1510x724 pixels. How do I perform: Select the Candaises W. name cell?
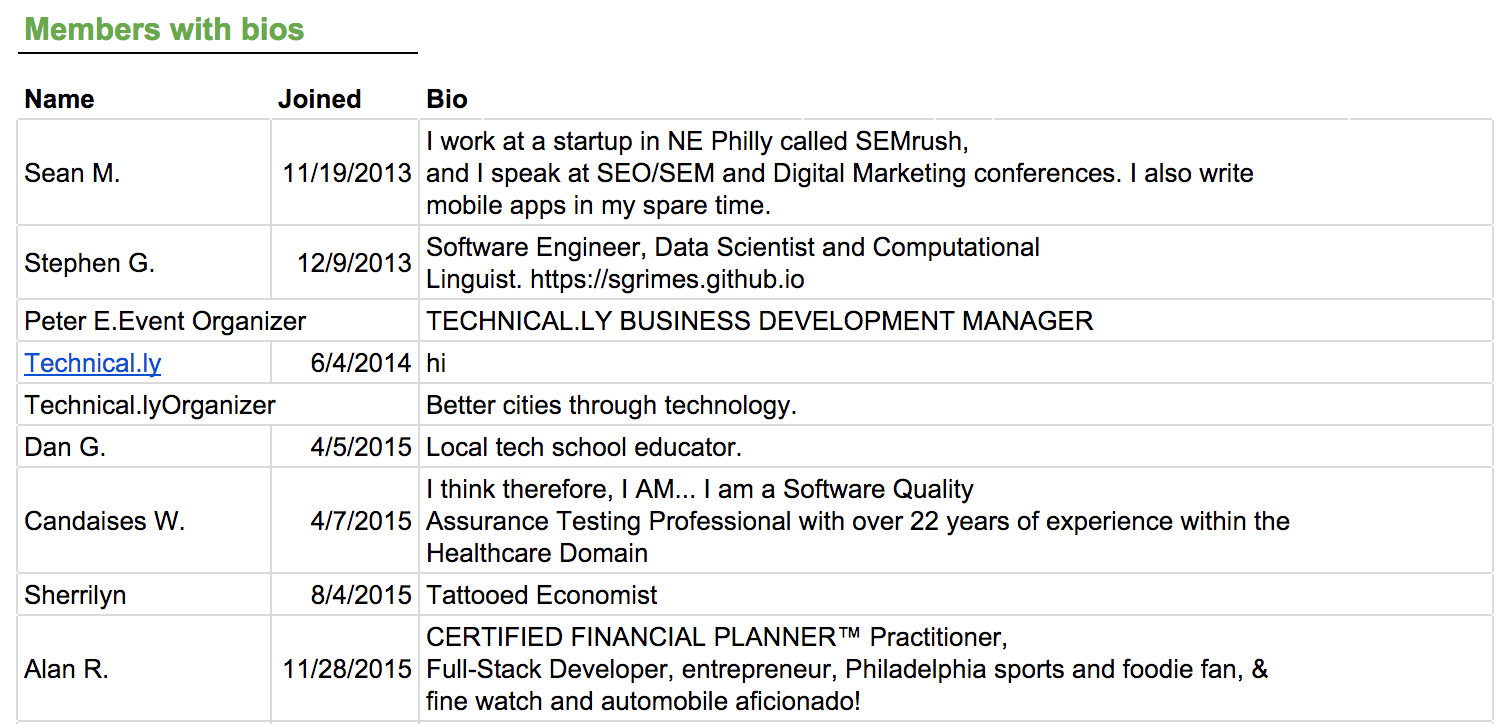pos(144,521)
